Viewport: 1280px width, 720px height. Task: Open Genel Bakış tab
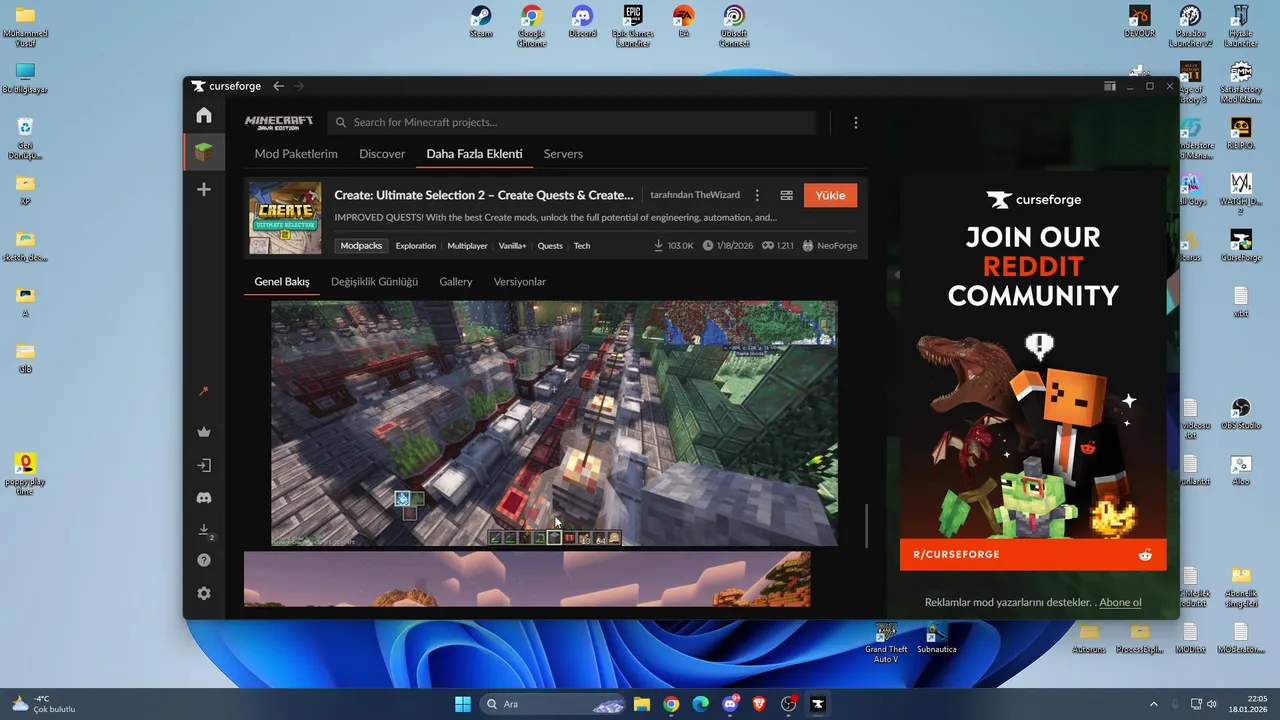282,282
